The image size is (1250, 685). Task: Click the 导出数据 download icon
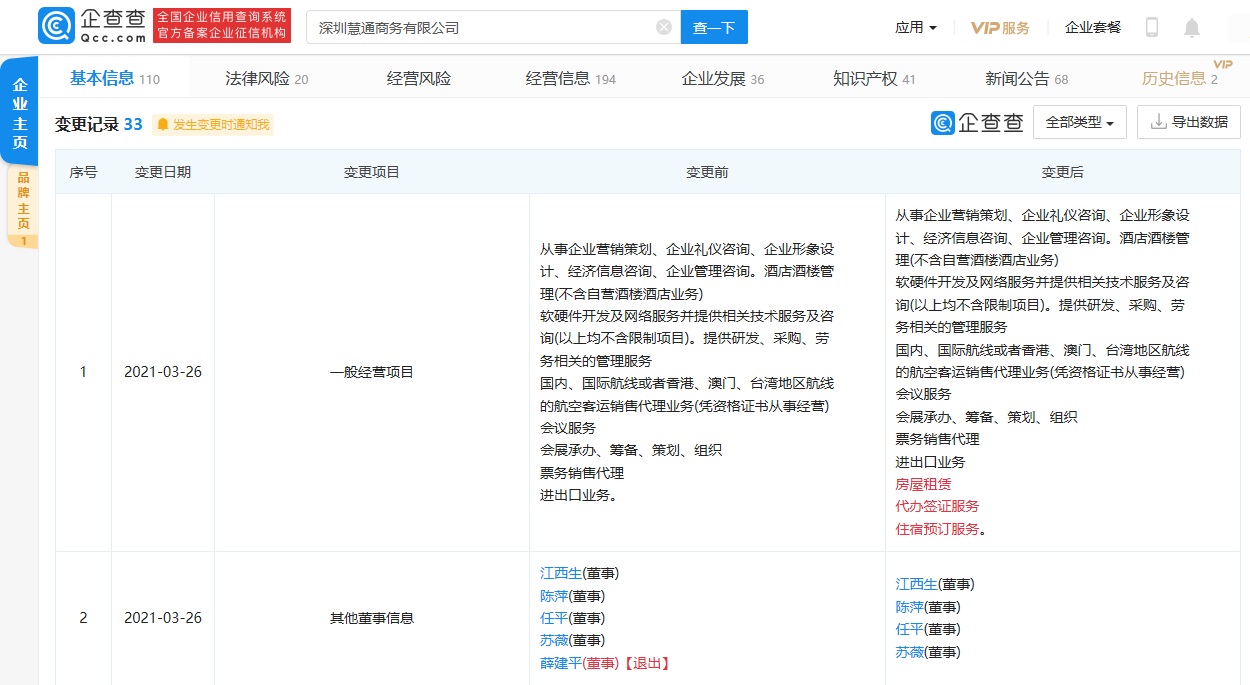[1159, 122]
